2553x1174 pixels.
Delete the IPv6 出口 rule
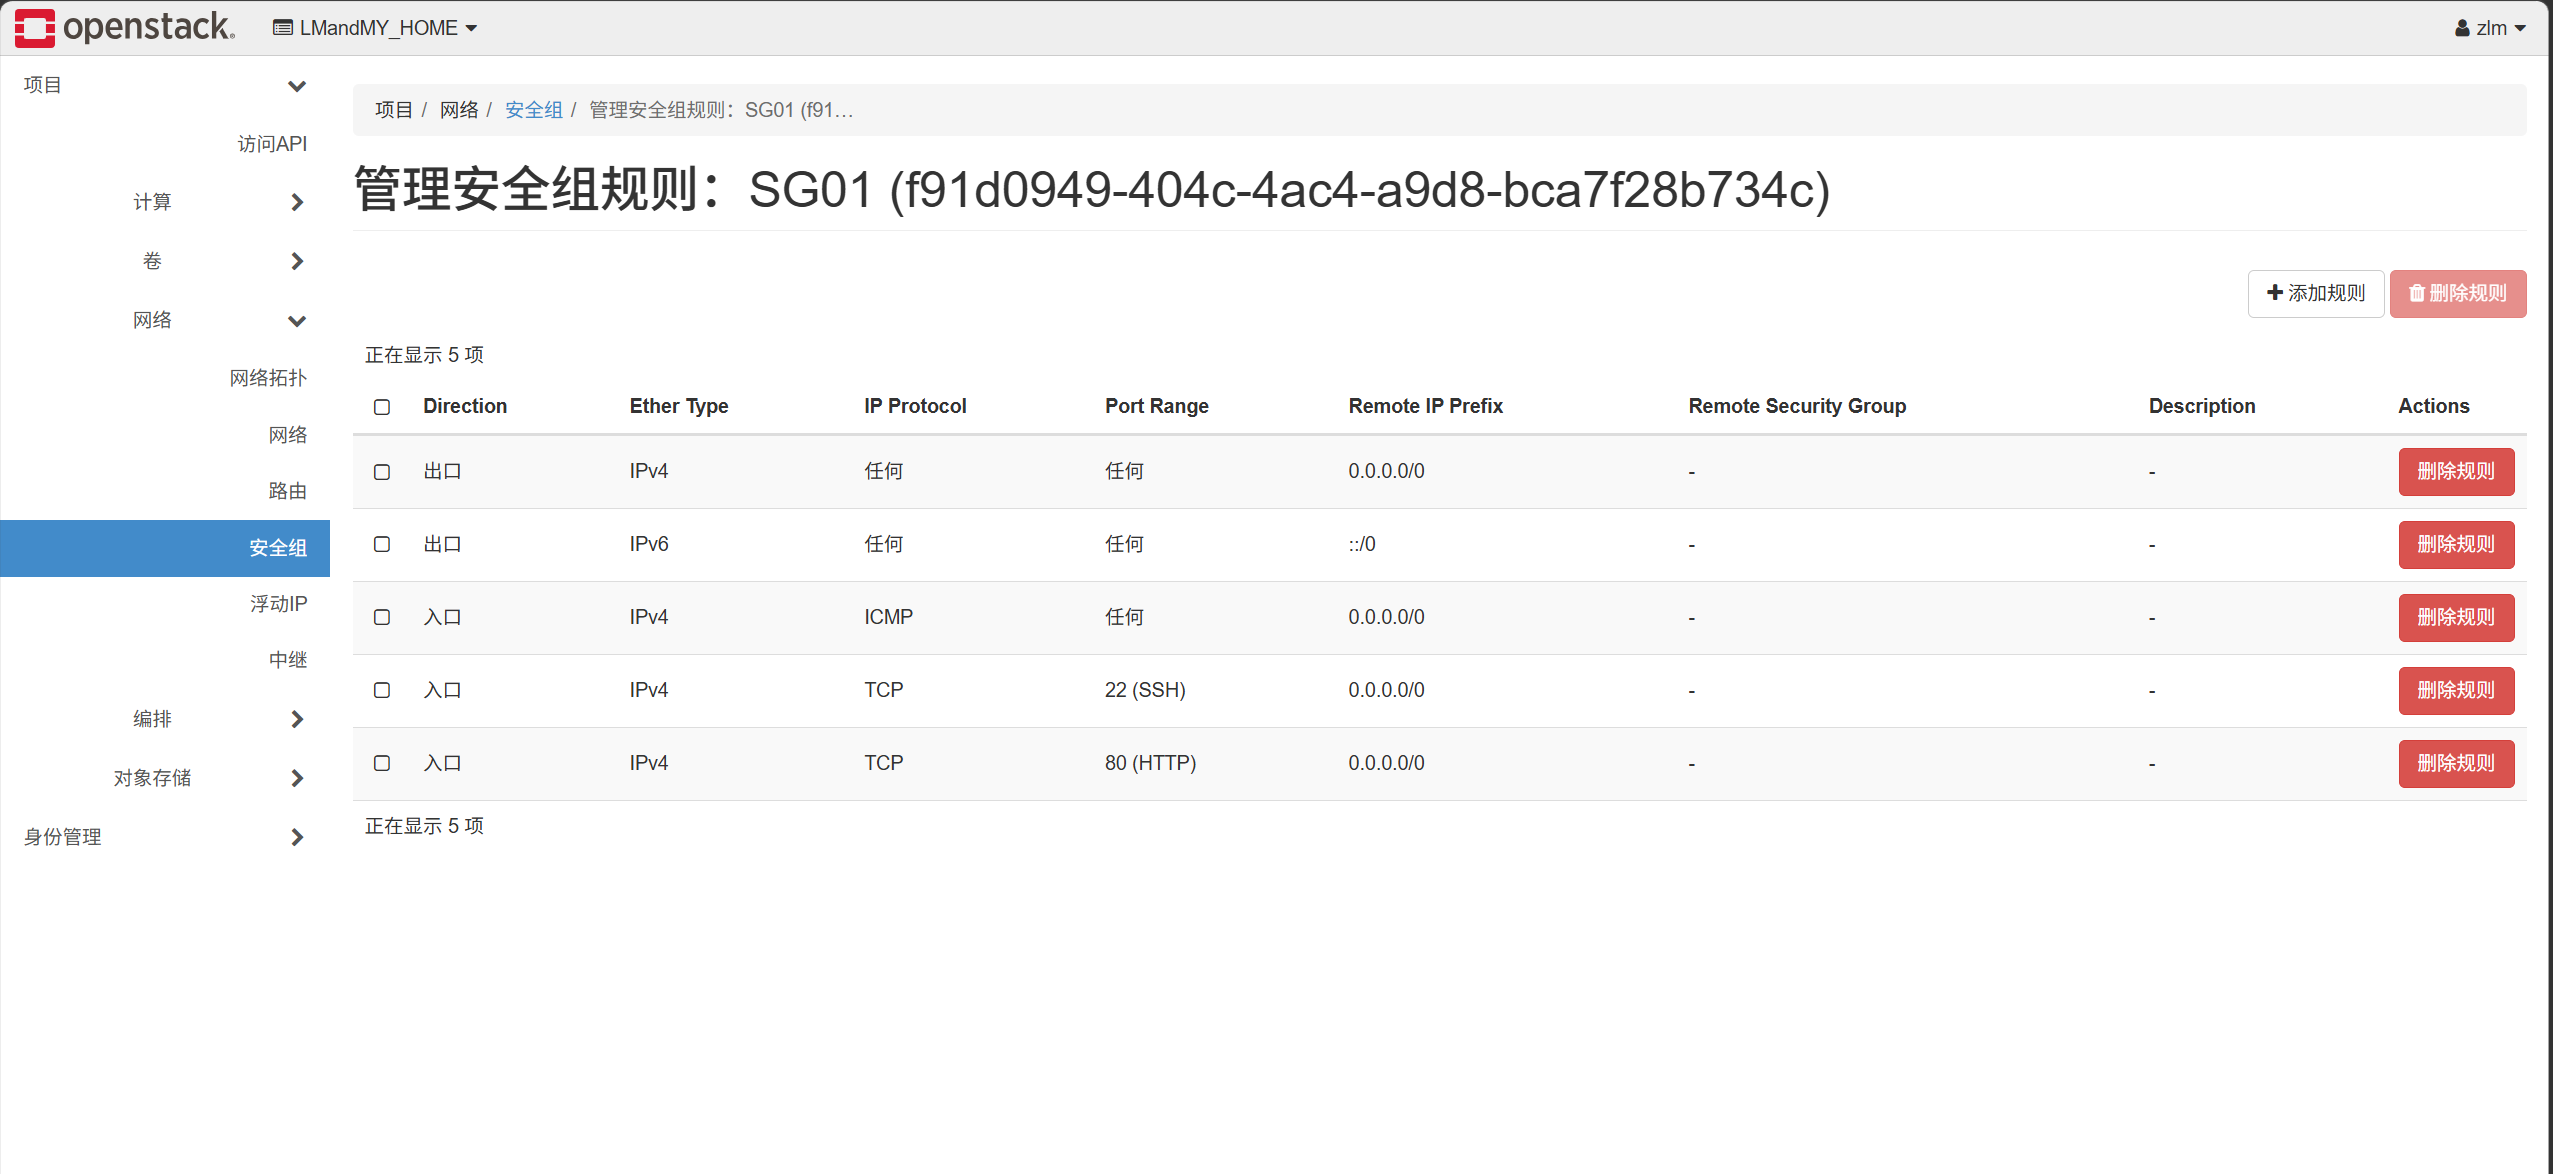pyautogui.click(x=2456, y=544)
